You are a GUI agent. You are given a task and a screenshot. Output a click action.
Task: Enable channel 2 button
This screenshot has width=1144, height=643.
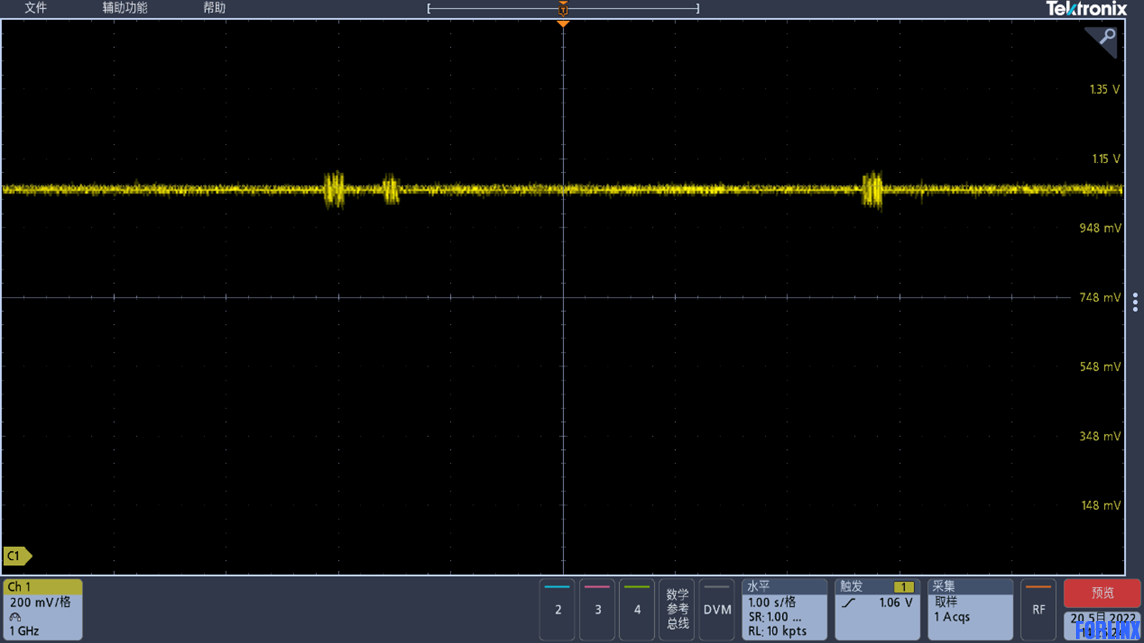click(x=557, y=609)
